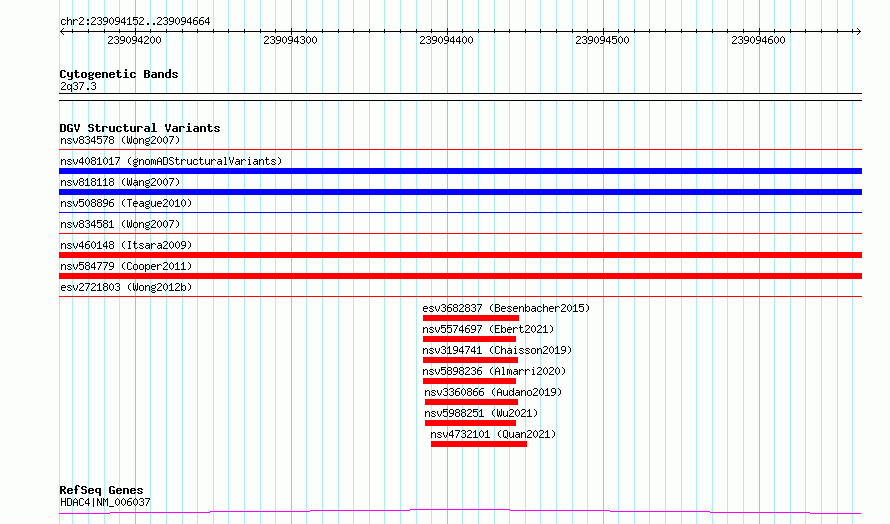Click the red bar of nsv584779
The height and width of the screenshot is (524, 890).
(460, 276)
